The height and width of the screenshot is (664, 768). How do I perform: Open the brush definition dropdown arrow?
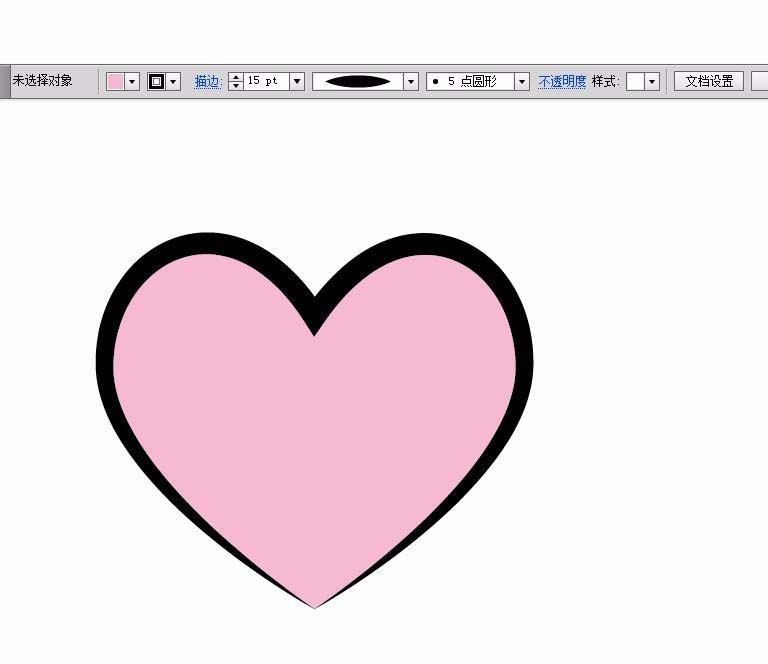pyautogui.click(x=522, y=81)
